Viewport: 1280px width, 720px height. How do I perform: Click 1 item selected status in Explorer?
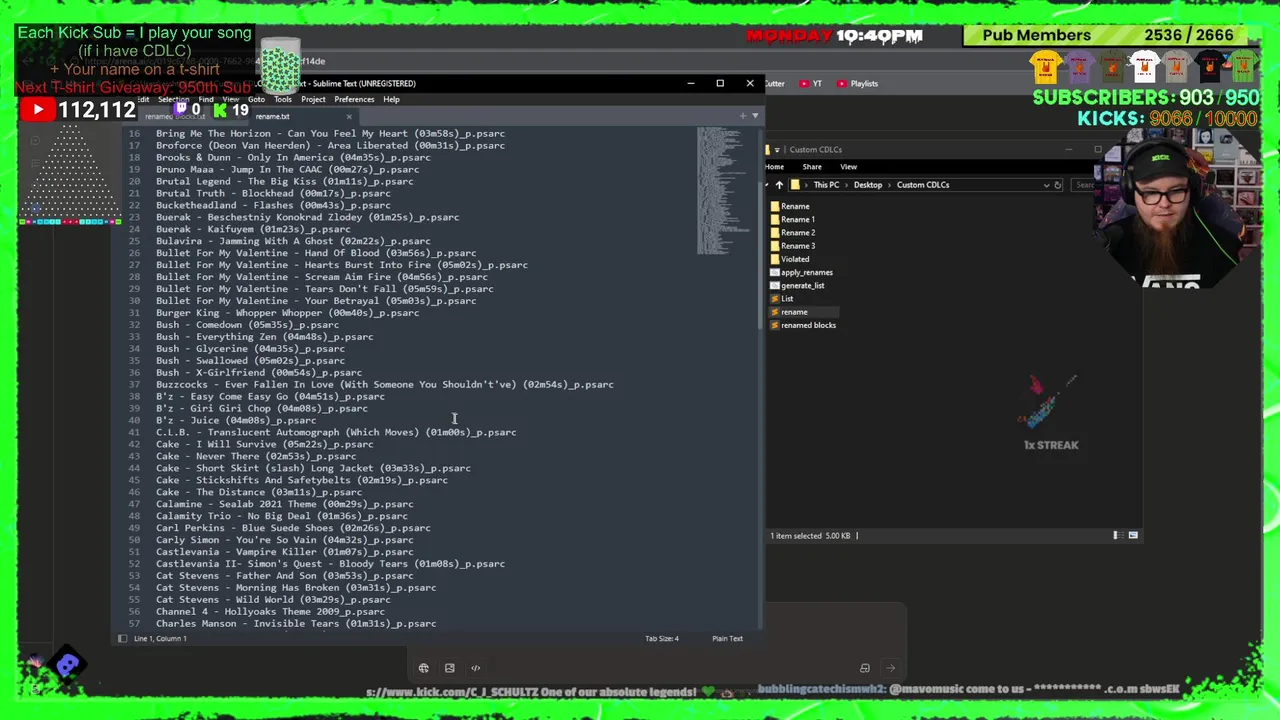pyautogui.click(x=795, y=536)
